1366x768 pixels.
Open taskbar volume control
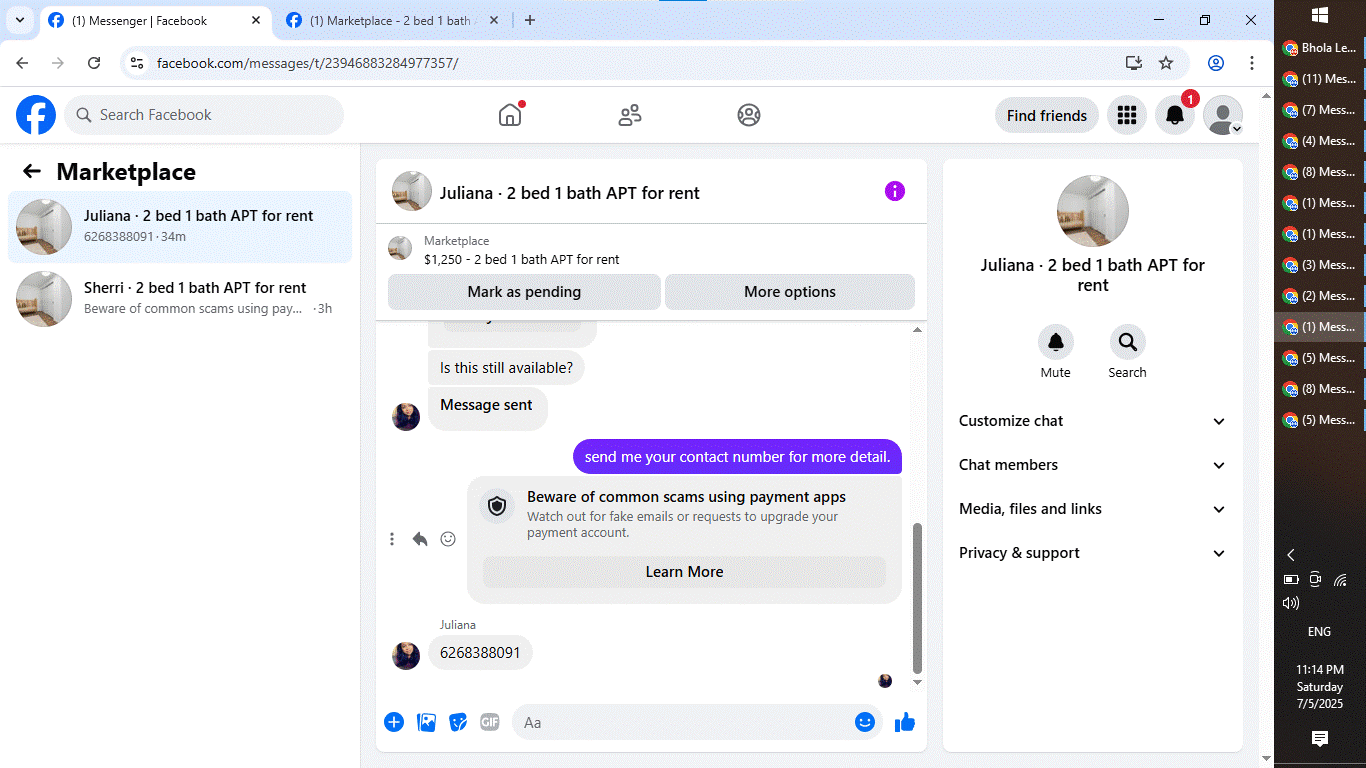coord(1291,603)
